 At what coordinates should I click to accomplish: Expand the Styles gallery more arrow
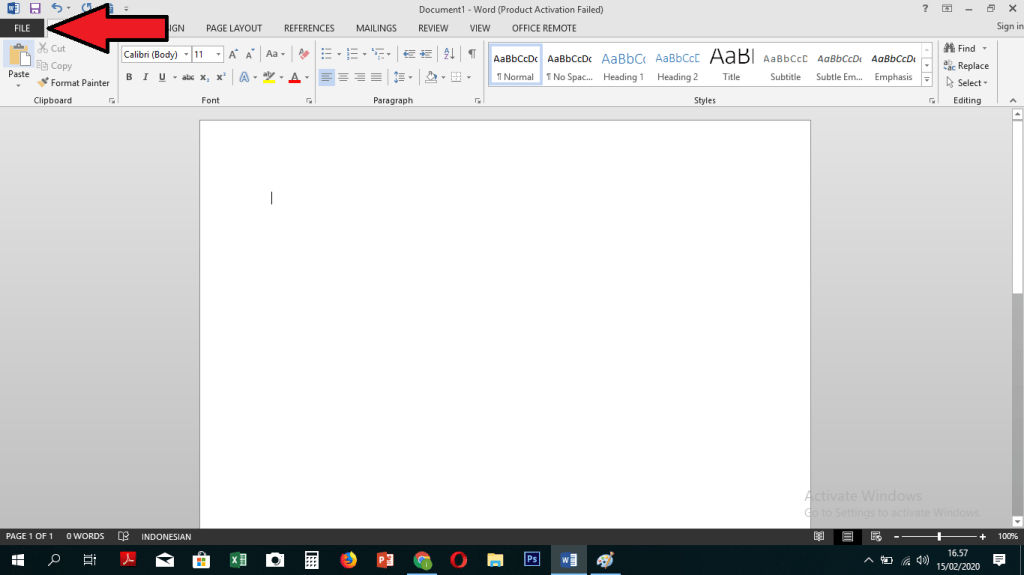pos(927,80)
